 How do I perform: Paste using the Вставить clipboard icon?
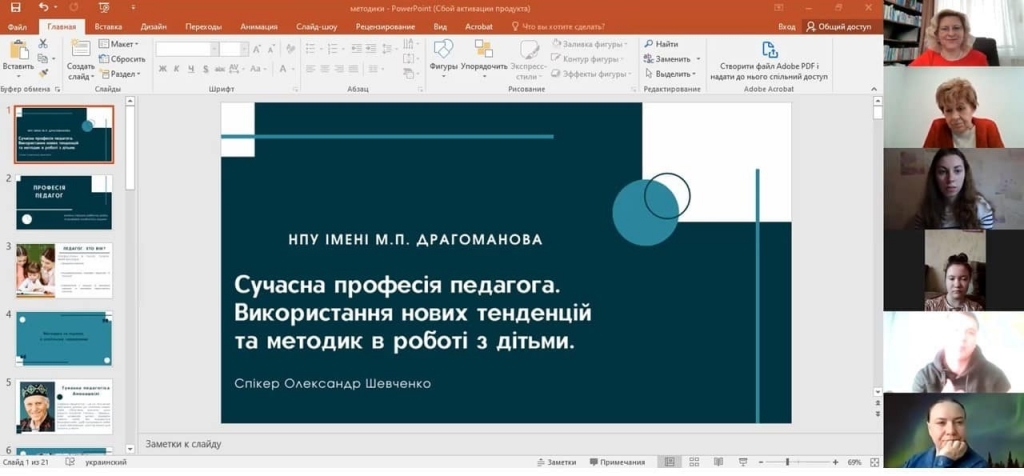pos(19,50)
